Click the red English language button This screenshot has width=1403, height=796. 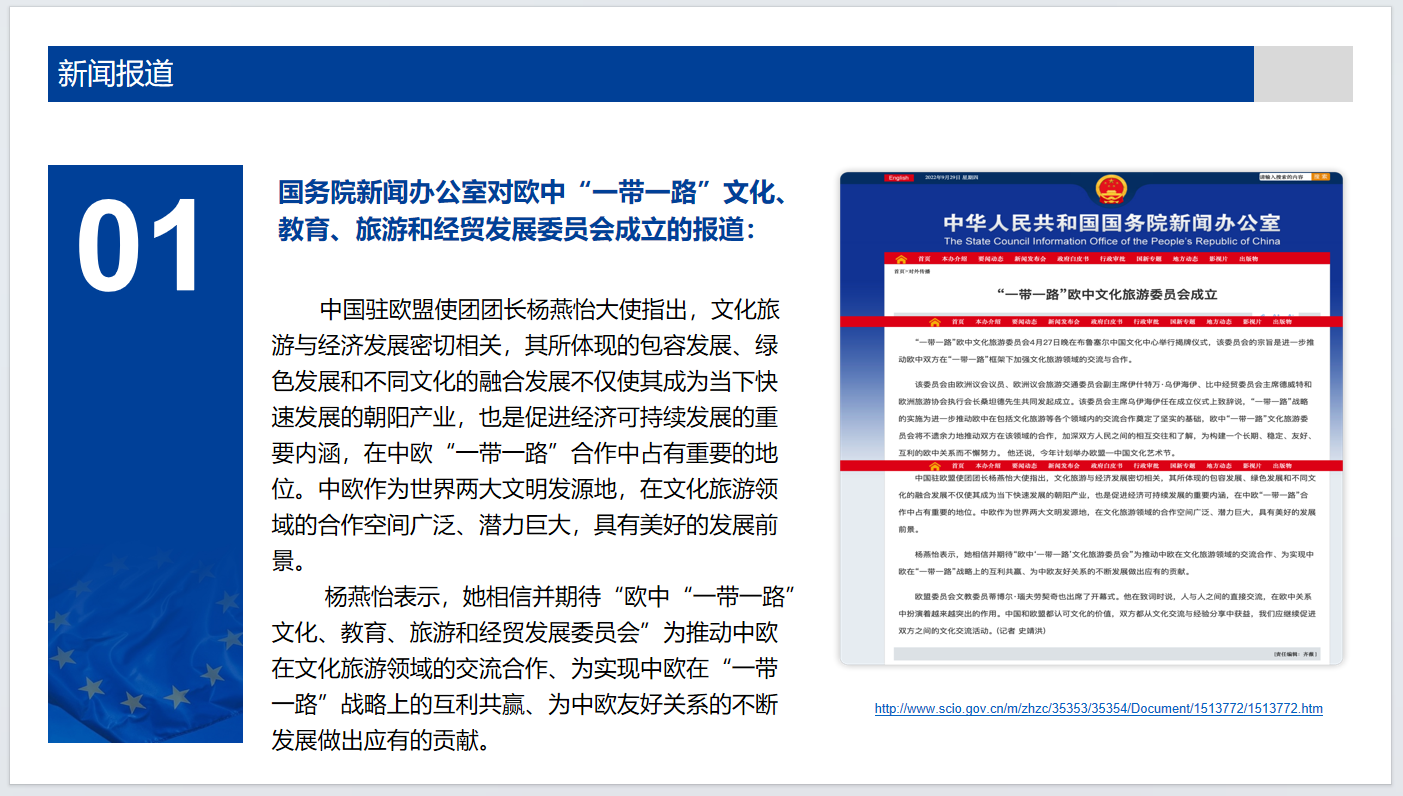(x=898, y=178)
